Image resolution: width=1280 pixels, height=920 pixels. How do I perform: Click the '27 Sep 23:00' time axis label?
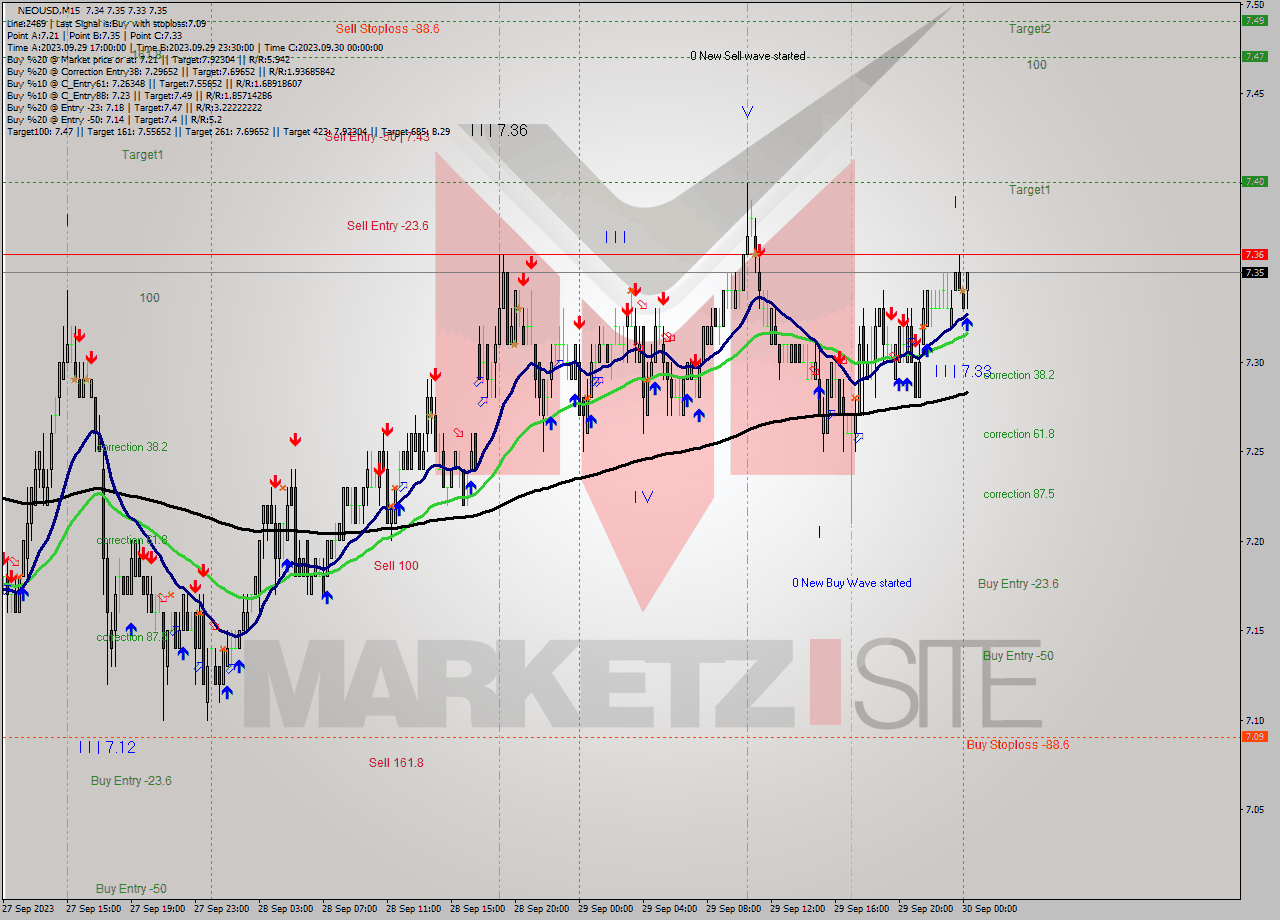tap(221, 909)
